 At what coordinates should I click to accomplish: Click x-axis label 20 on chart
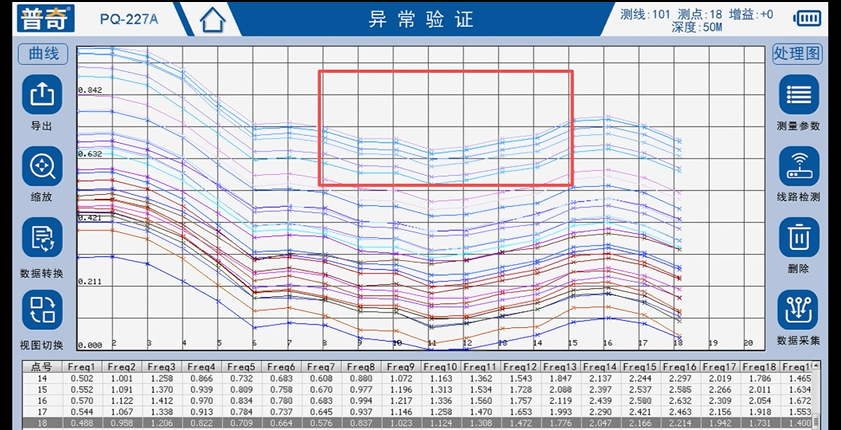pyautogui.click(x=748, y=343)
